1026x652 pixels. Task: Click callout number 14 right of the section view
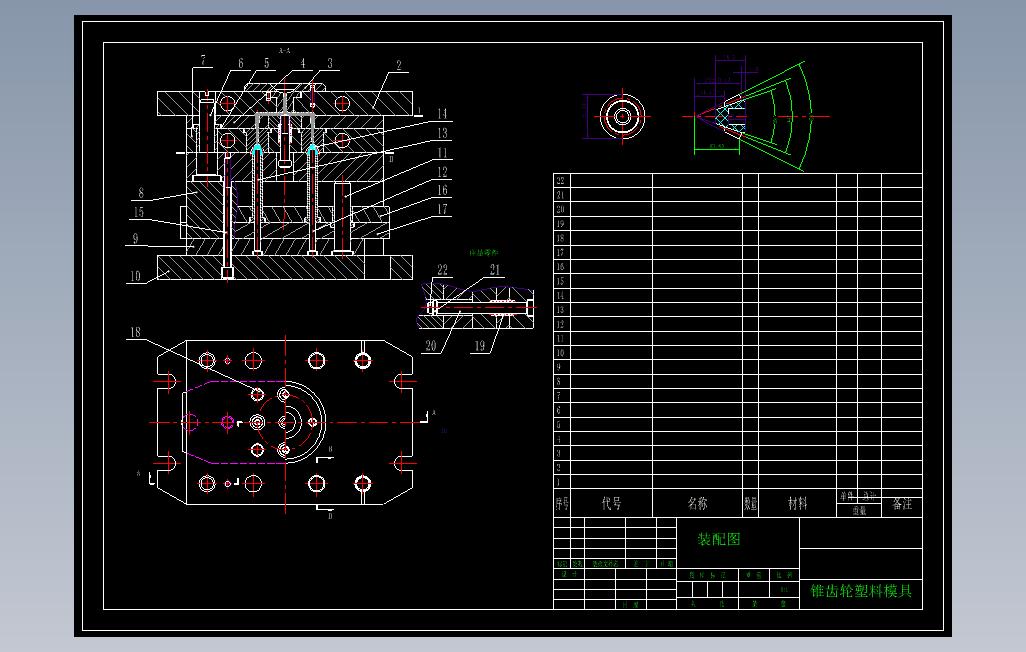pos(442,114)
